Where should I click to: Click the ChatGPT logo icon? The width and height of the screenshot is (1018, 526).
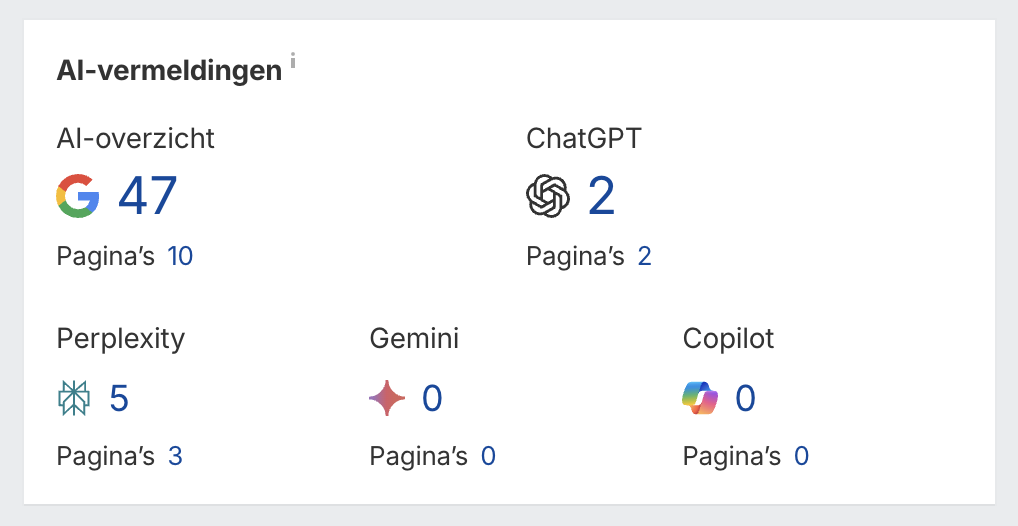[x=548, y=196]
